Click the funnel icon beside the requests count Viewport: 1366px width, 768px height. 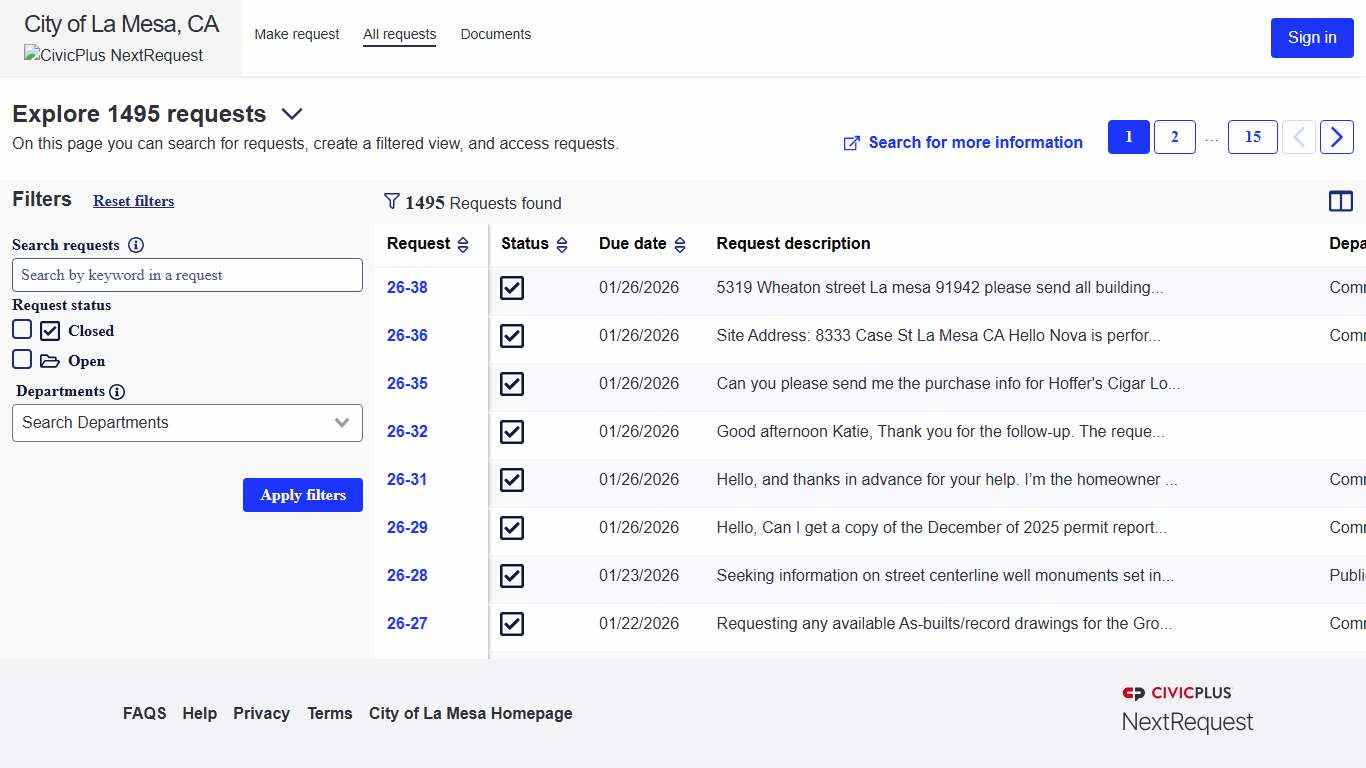coord(392,202)
